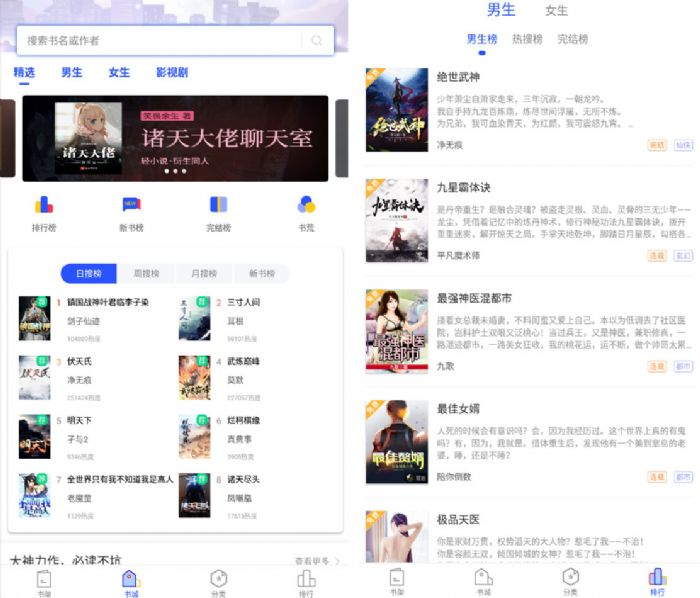Screen dimensions: 700x598
Task: Open the 绝世武神 book cover
Action: click(x=397, y=110)
